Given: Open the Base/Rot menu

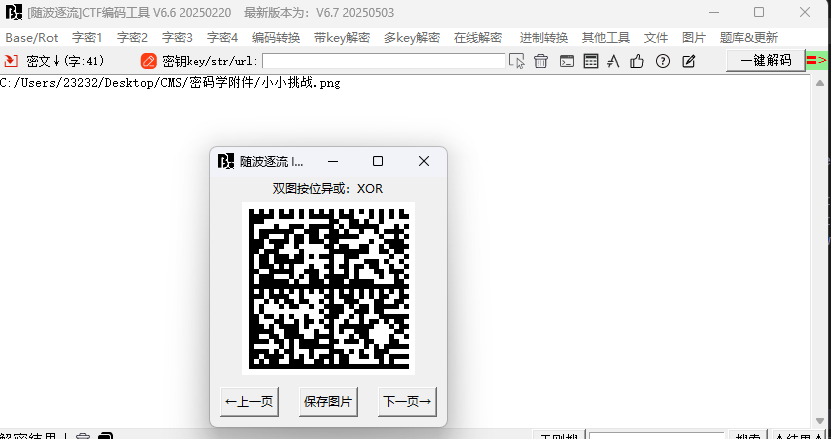Looking at the screenshot, I should (32, 38).
